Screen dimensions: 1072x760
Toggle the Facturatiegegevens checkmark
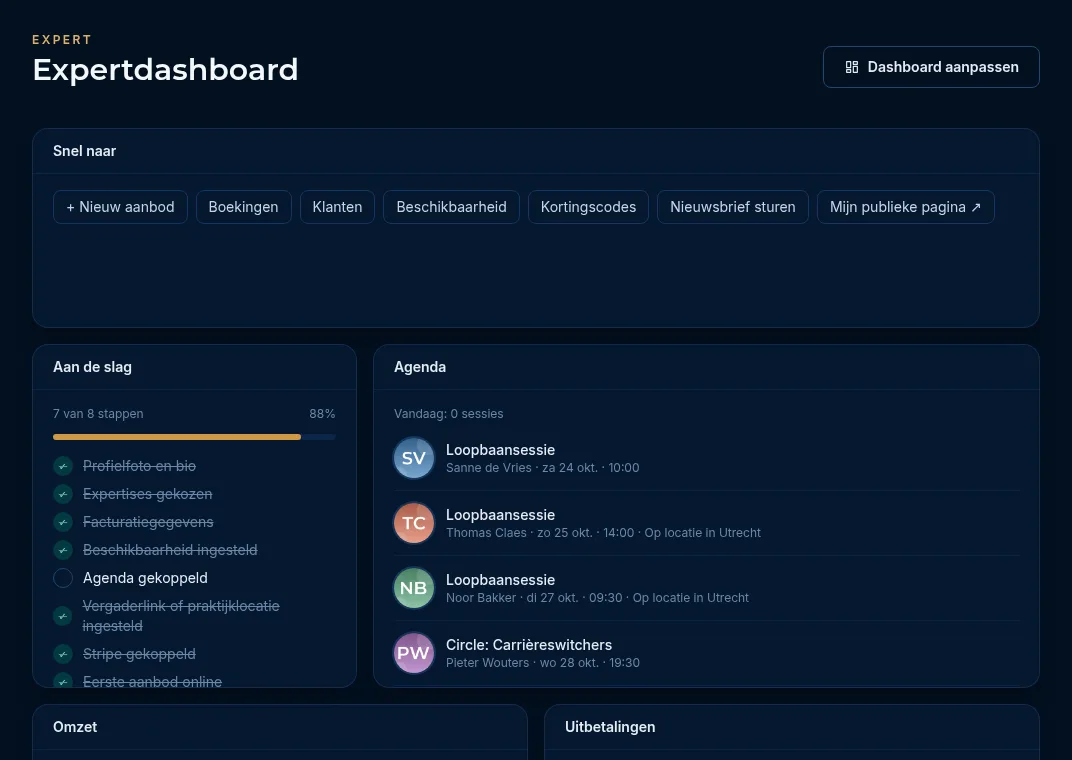click(63, 522)
